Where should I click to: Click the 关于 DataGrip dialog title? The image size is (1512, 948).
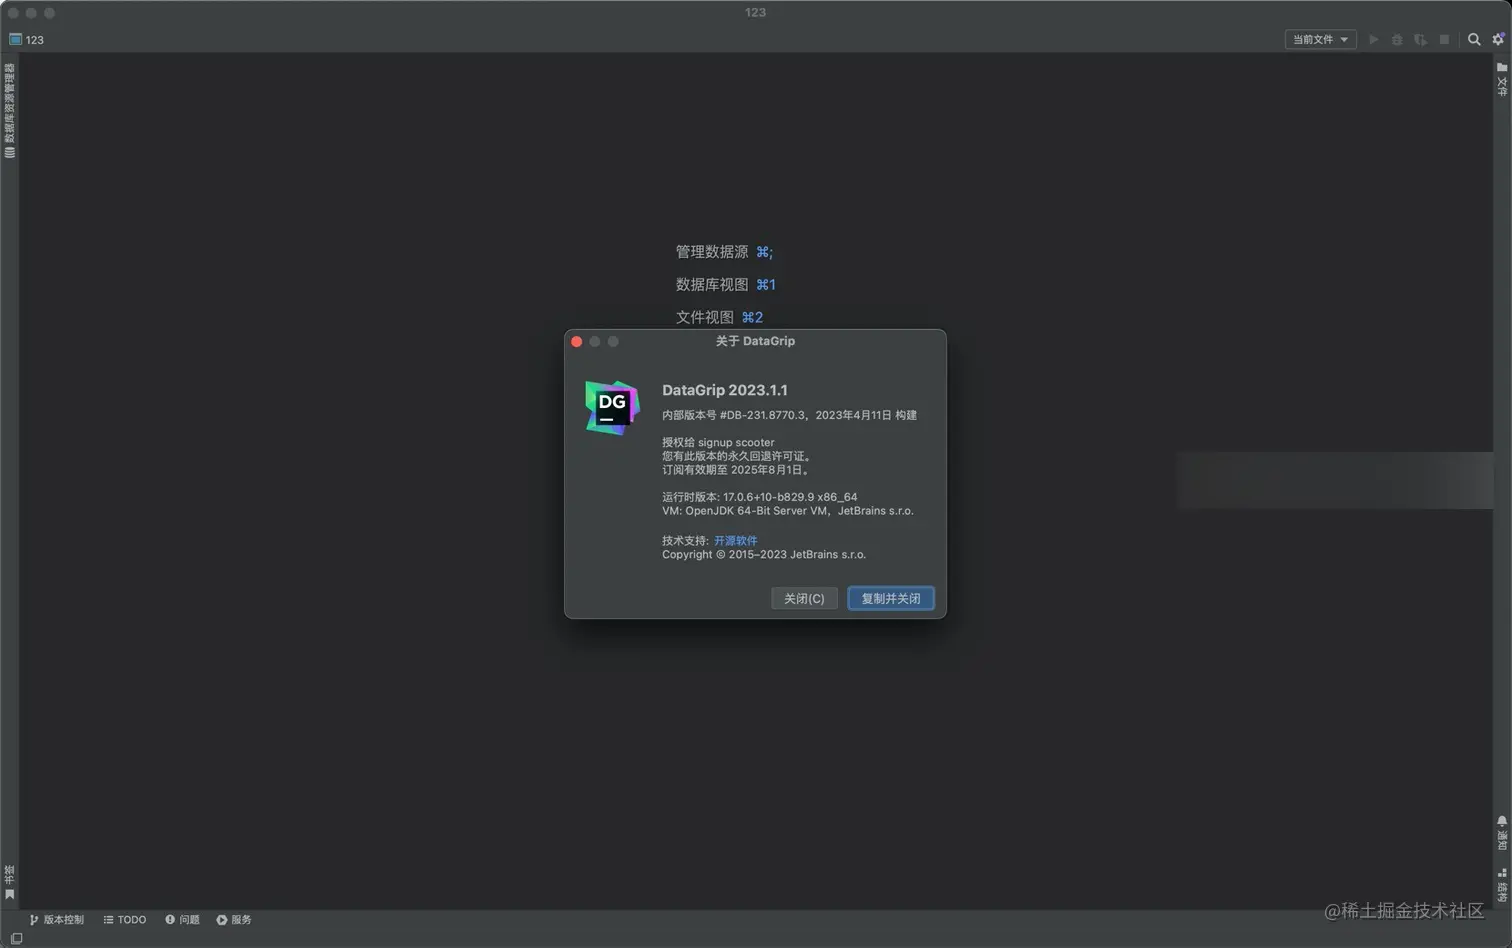point(755,341)
